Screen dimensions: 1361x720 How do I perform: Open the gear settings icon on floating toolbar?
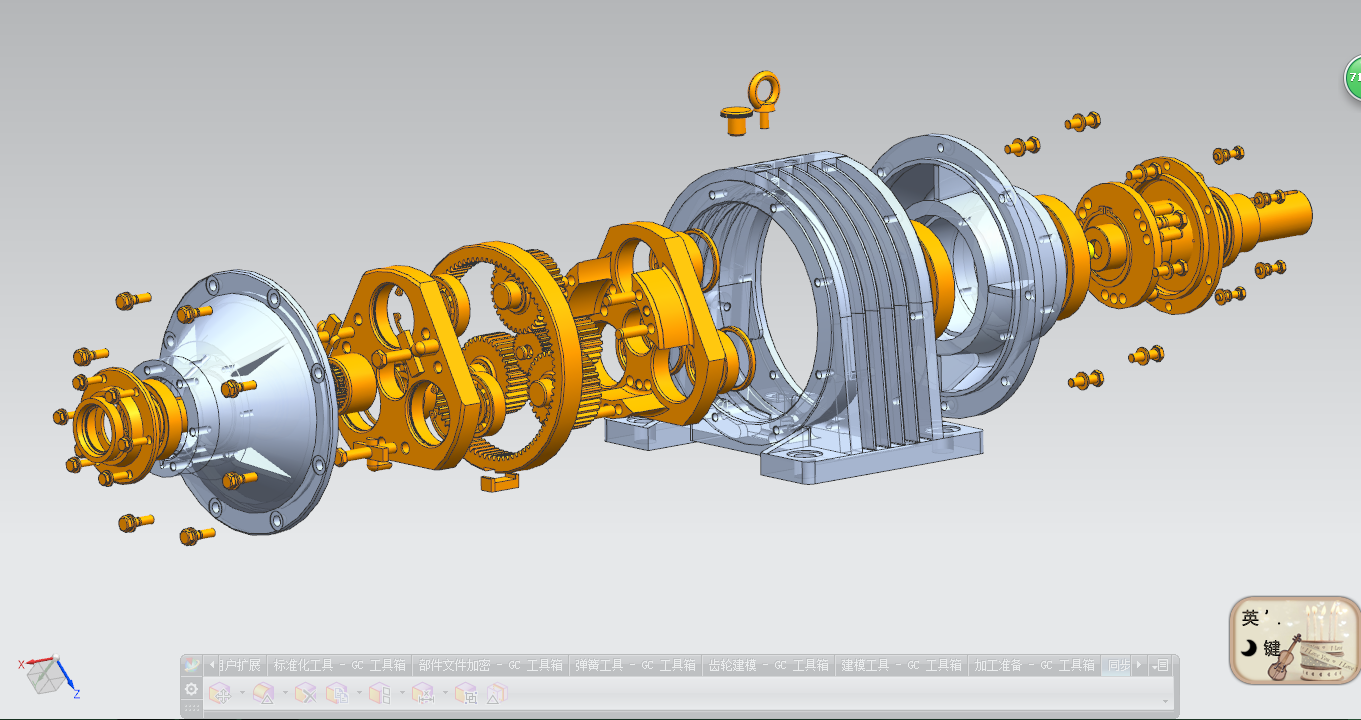click(x=191, y=689)
